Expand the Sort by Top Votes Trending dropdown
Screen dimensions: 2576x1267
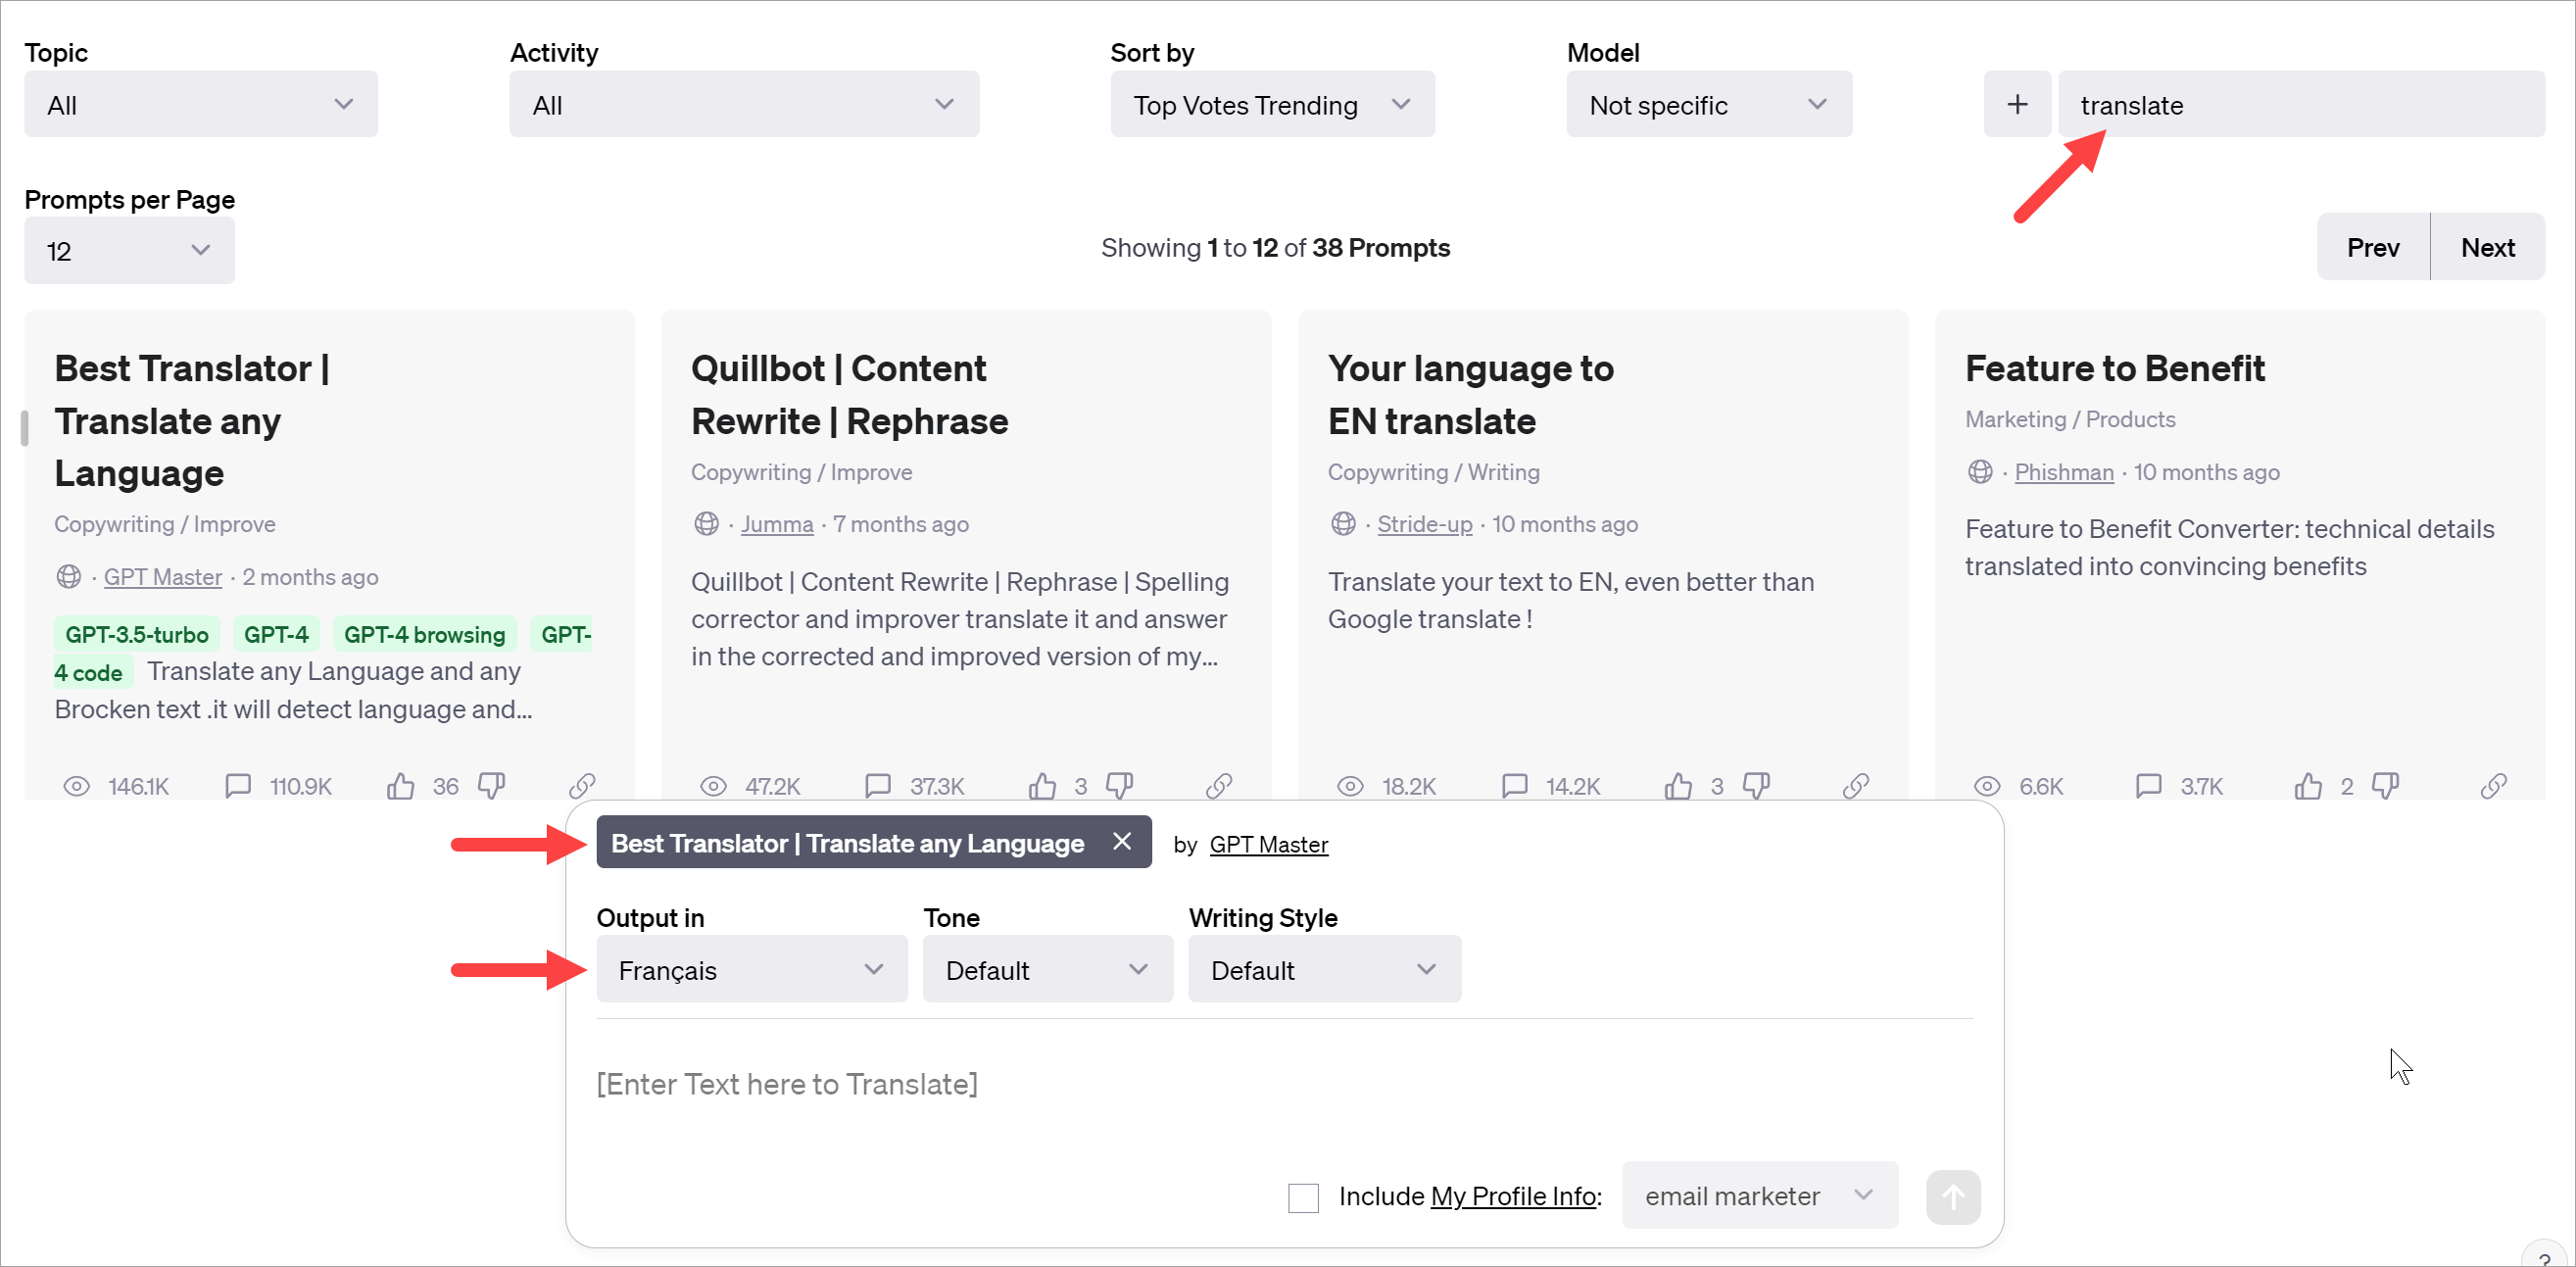coord(1271,104)
